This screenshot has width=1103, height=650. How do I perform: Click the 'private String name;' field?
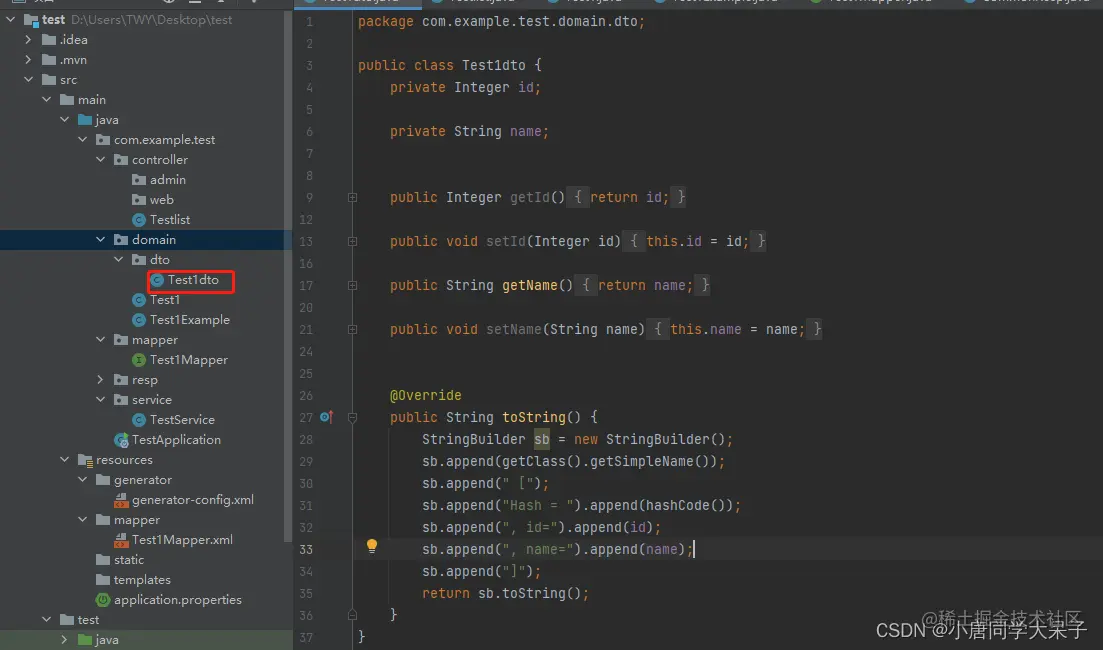pos(469,132)
